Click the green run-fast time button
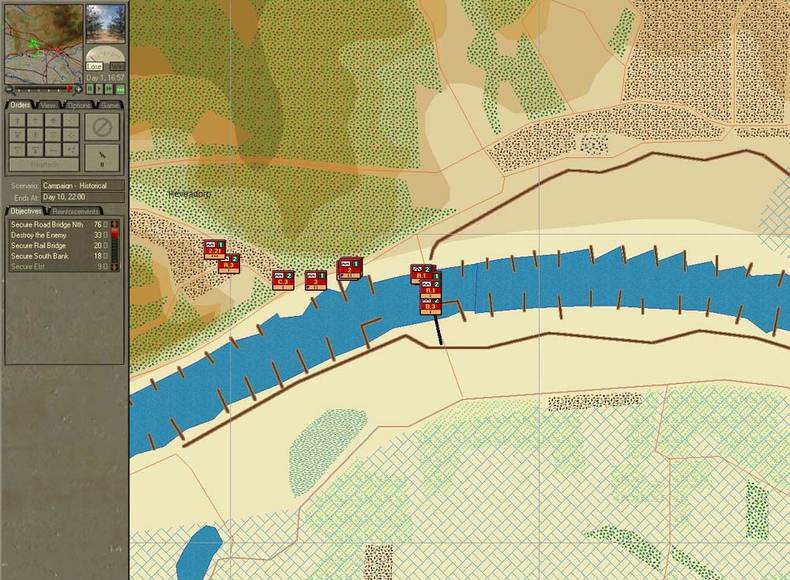790x580 pixels. click(120, 88)
